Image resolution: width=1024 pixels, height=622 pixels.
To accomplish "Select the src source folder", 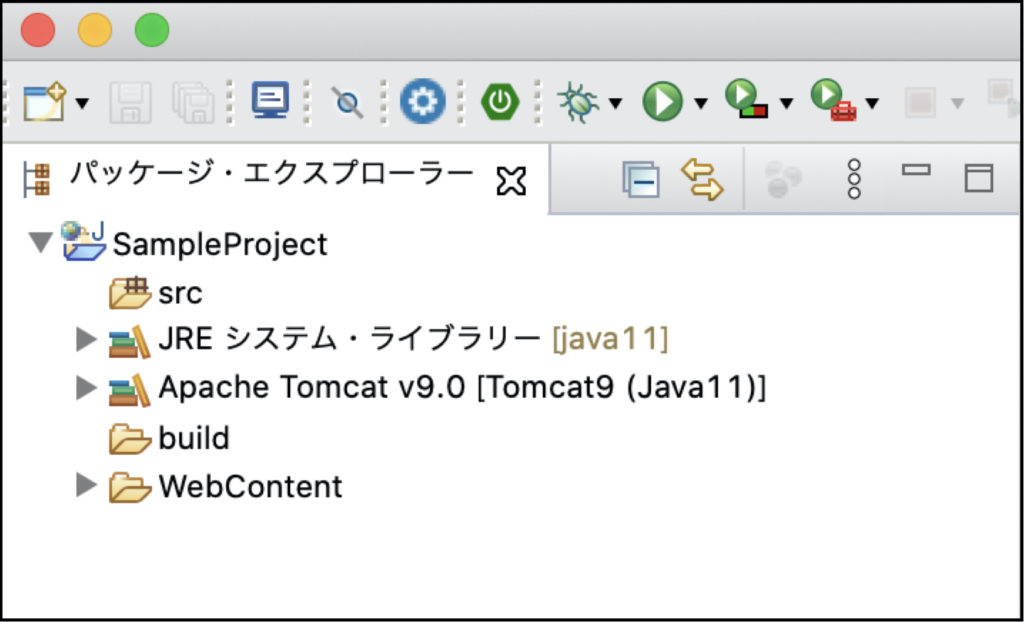I will [179, 294].
